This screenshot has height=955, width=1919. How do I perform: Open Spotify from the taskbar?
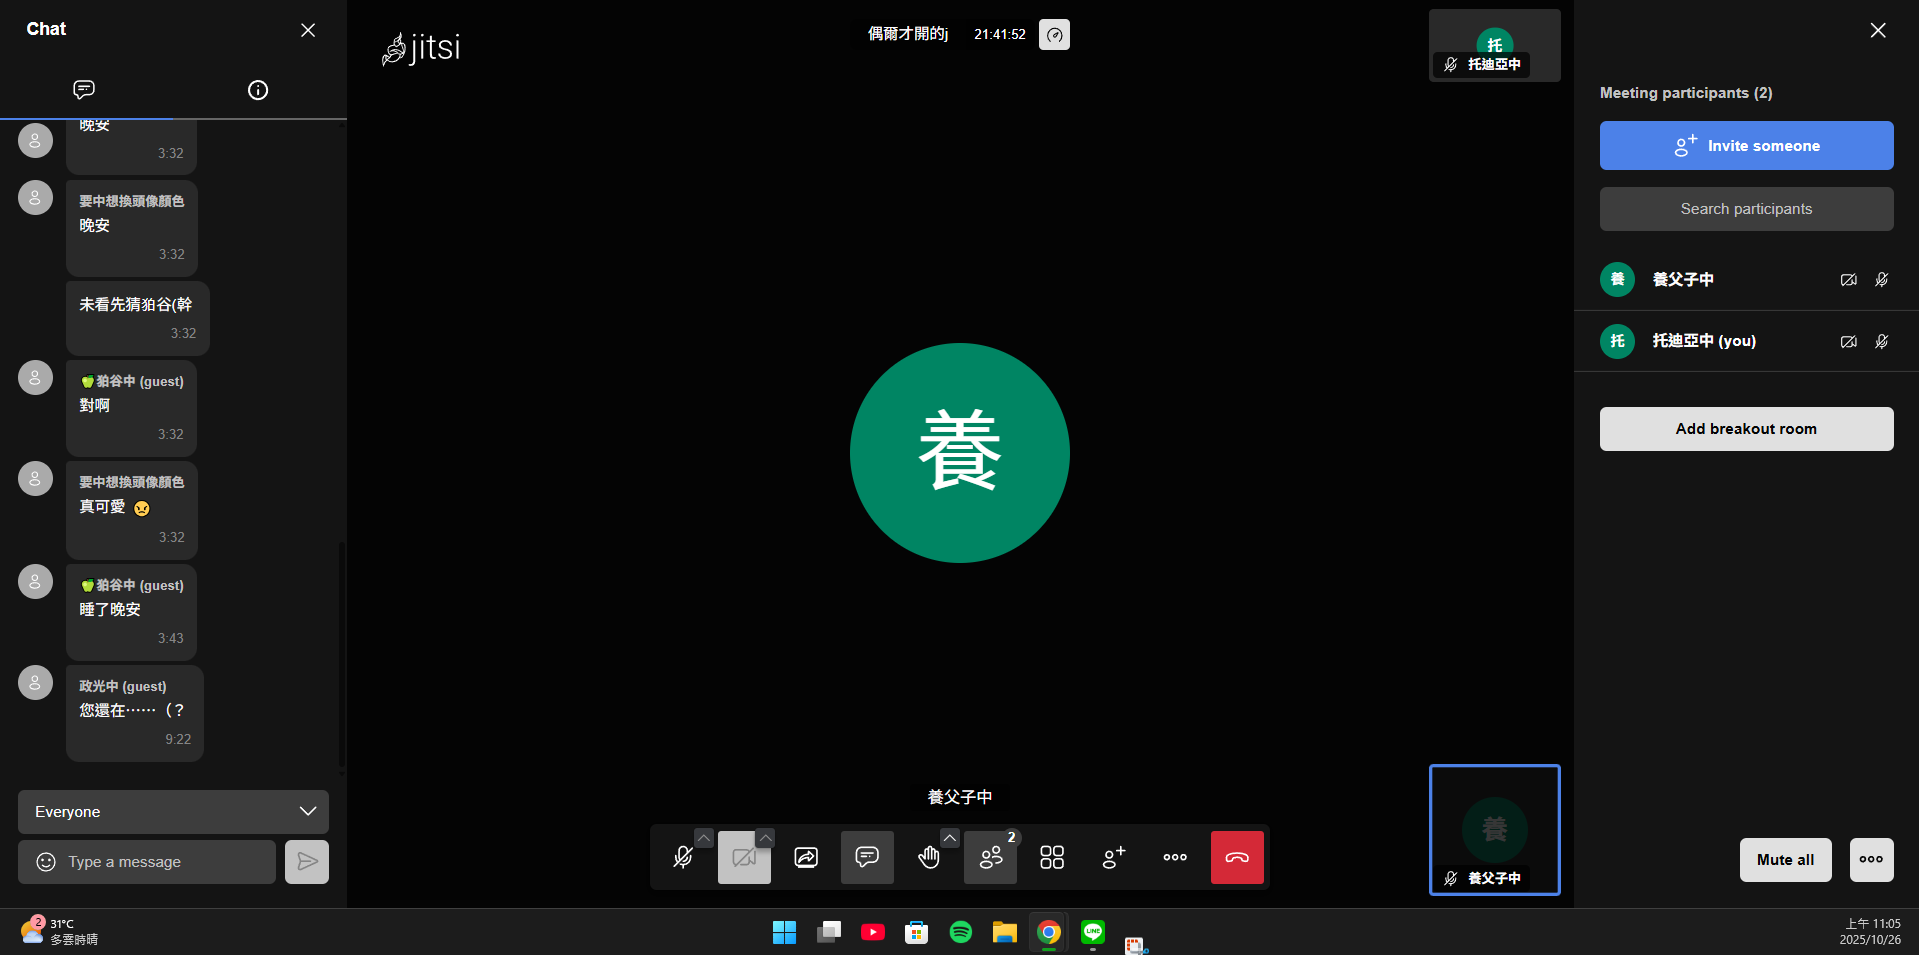pyautogui.click(x=960, y=932)
